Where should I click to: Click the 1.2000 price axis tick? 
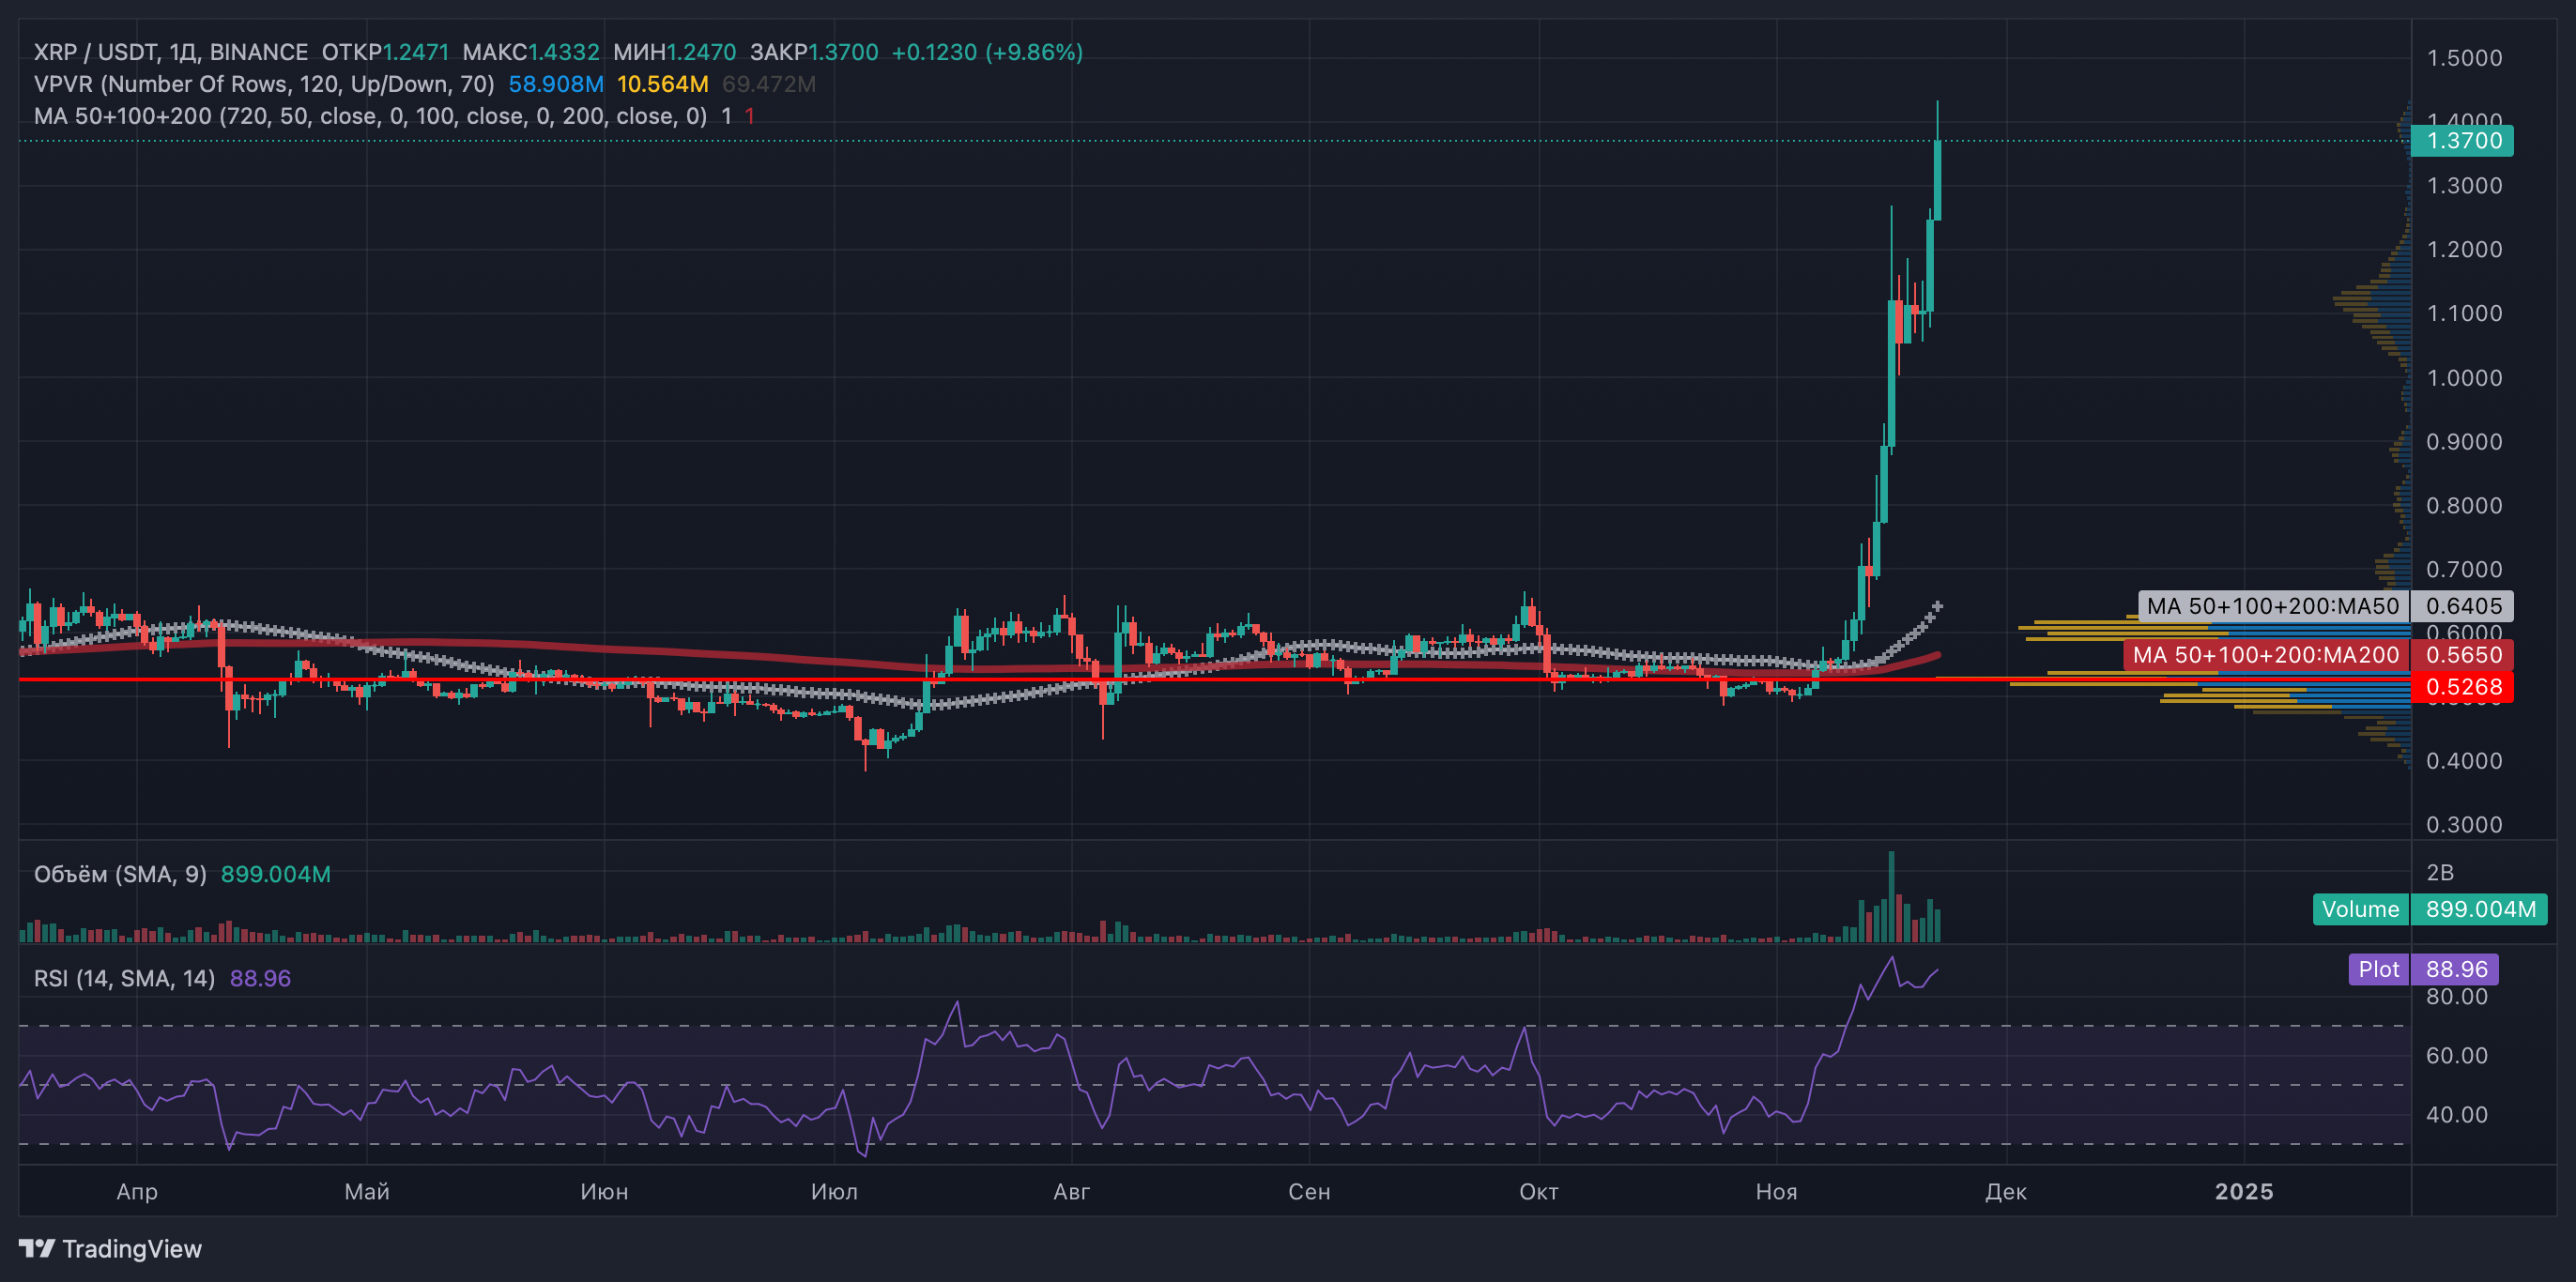tap(2464, 250)
